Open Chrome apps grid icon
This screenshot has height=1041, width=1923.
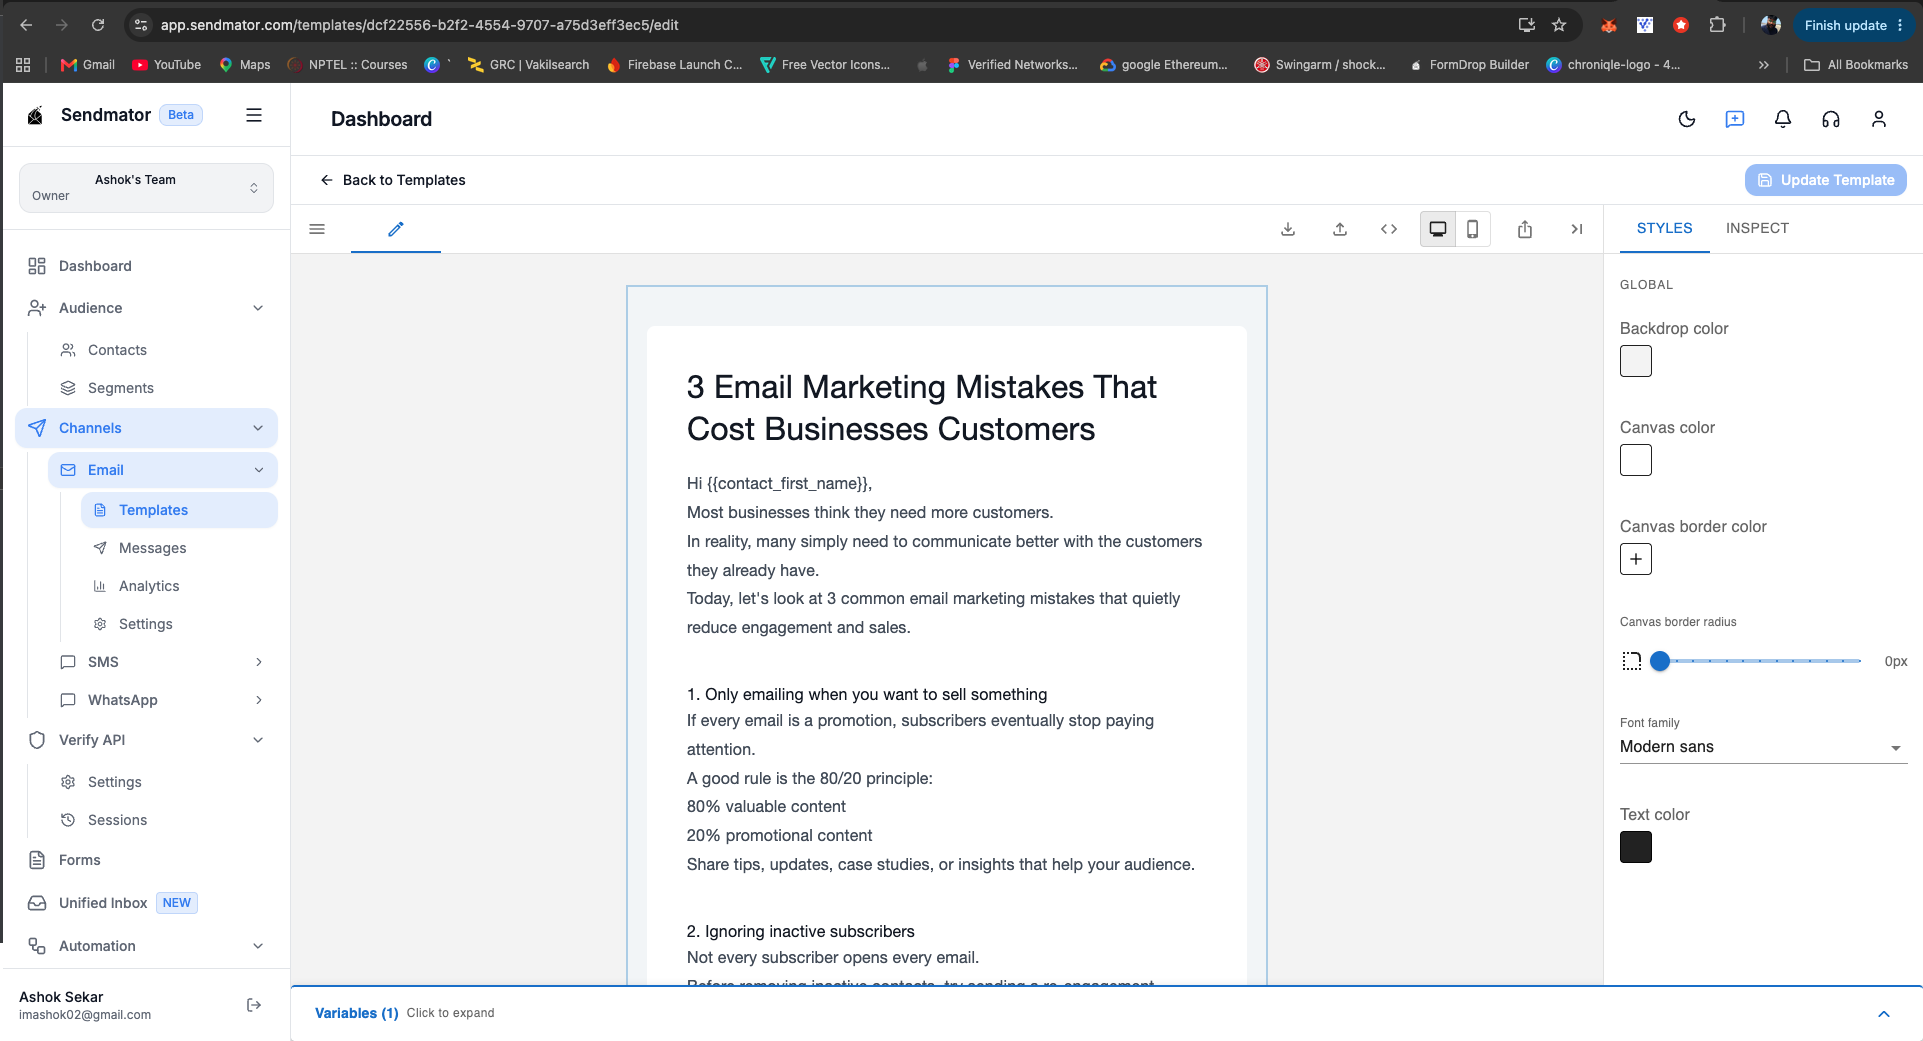coord(23,65)
